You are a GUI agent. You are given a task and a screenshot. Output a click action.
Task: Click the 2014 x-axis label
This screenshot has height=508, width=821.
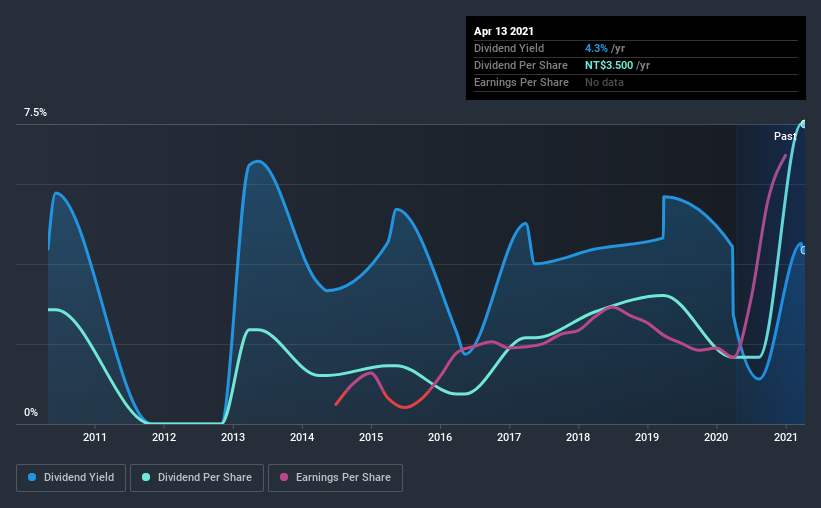pyautogui.click(x=302, y=437)
